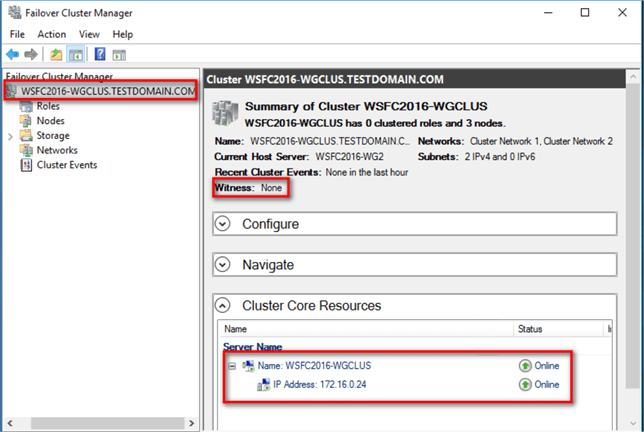Click the main pane scroll-up arrow

click(633, 76)
